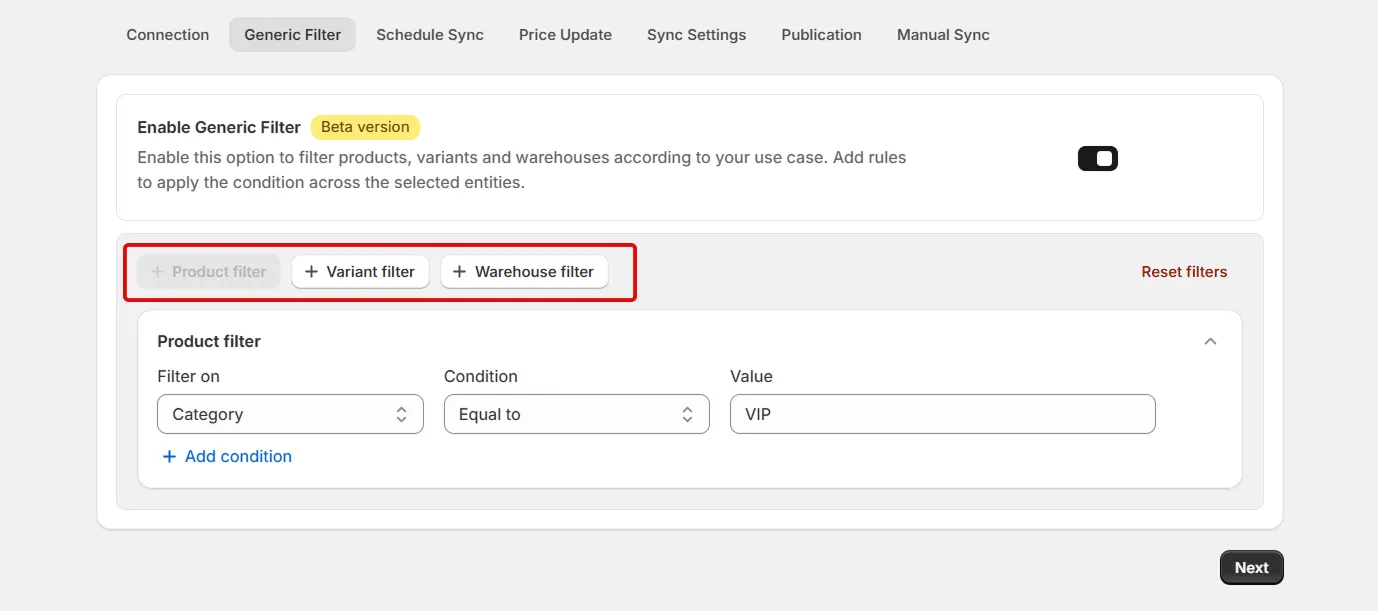Click the Filter on label
Viewport: 1378px width, 611px height.
pos(188,377)
